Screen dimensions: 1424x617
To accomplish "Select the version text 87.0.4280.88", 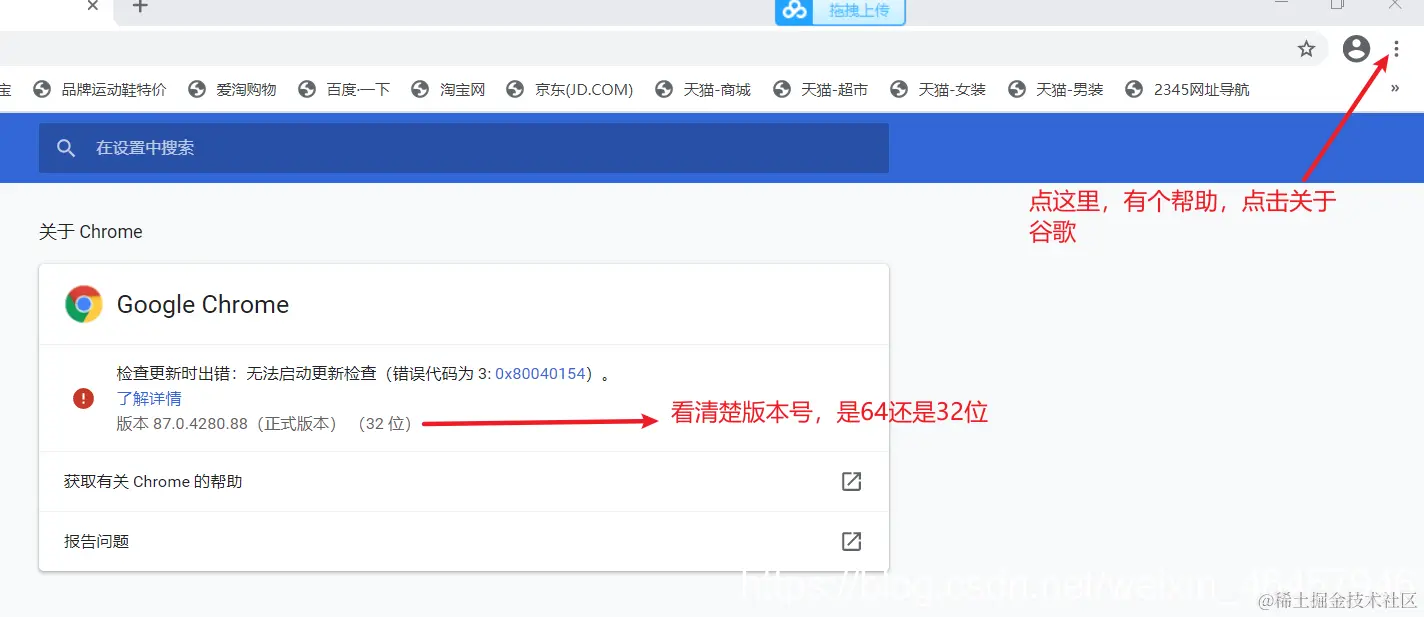I will [200, 423].
